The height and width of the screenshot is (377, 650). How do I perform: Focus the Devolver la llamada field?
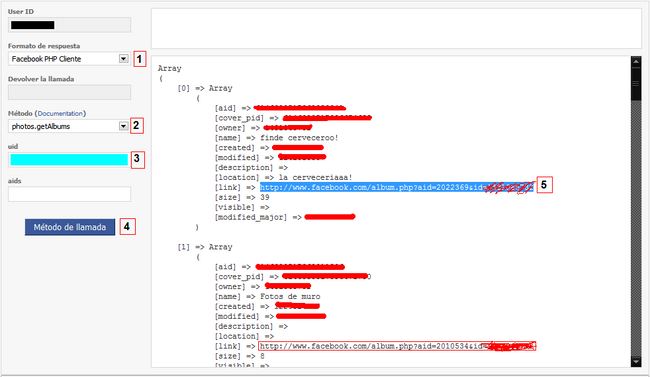[x=69, y=92]
